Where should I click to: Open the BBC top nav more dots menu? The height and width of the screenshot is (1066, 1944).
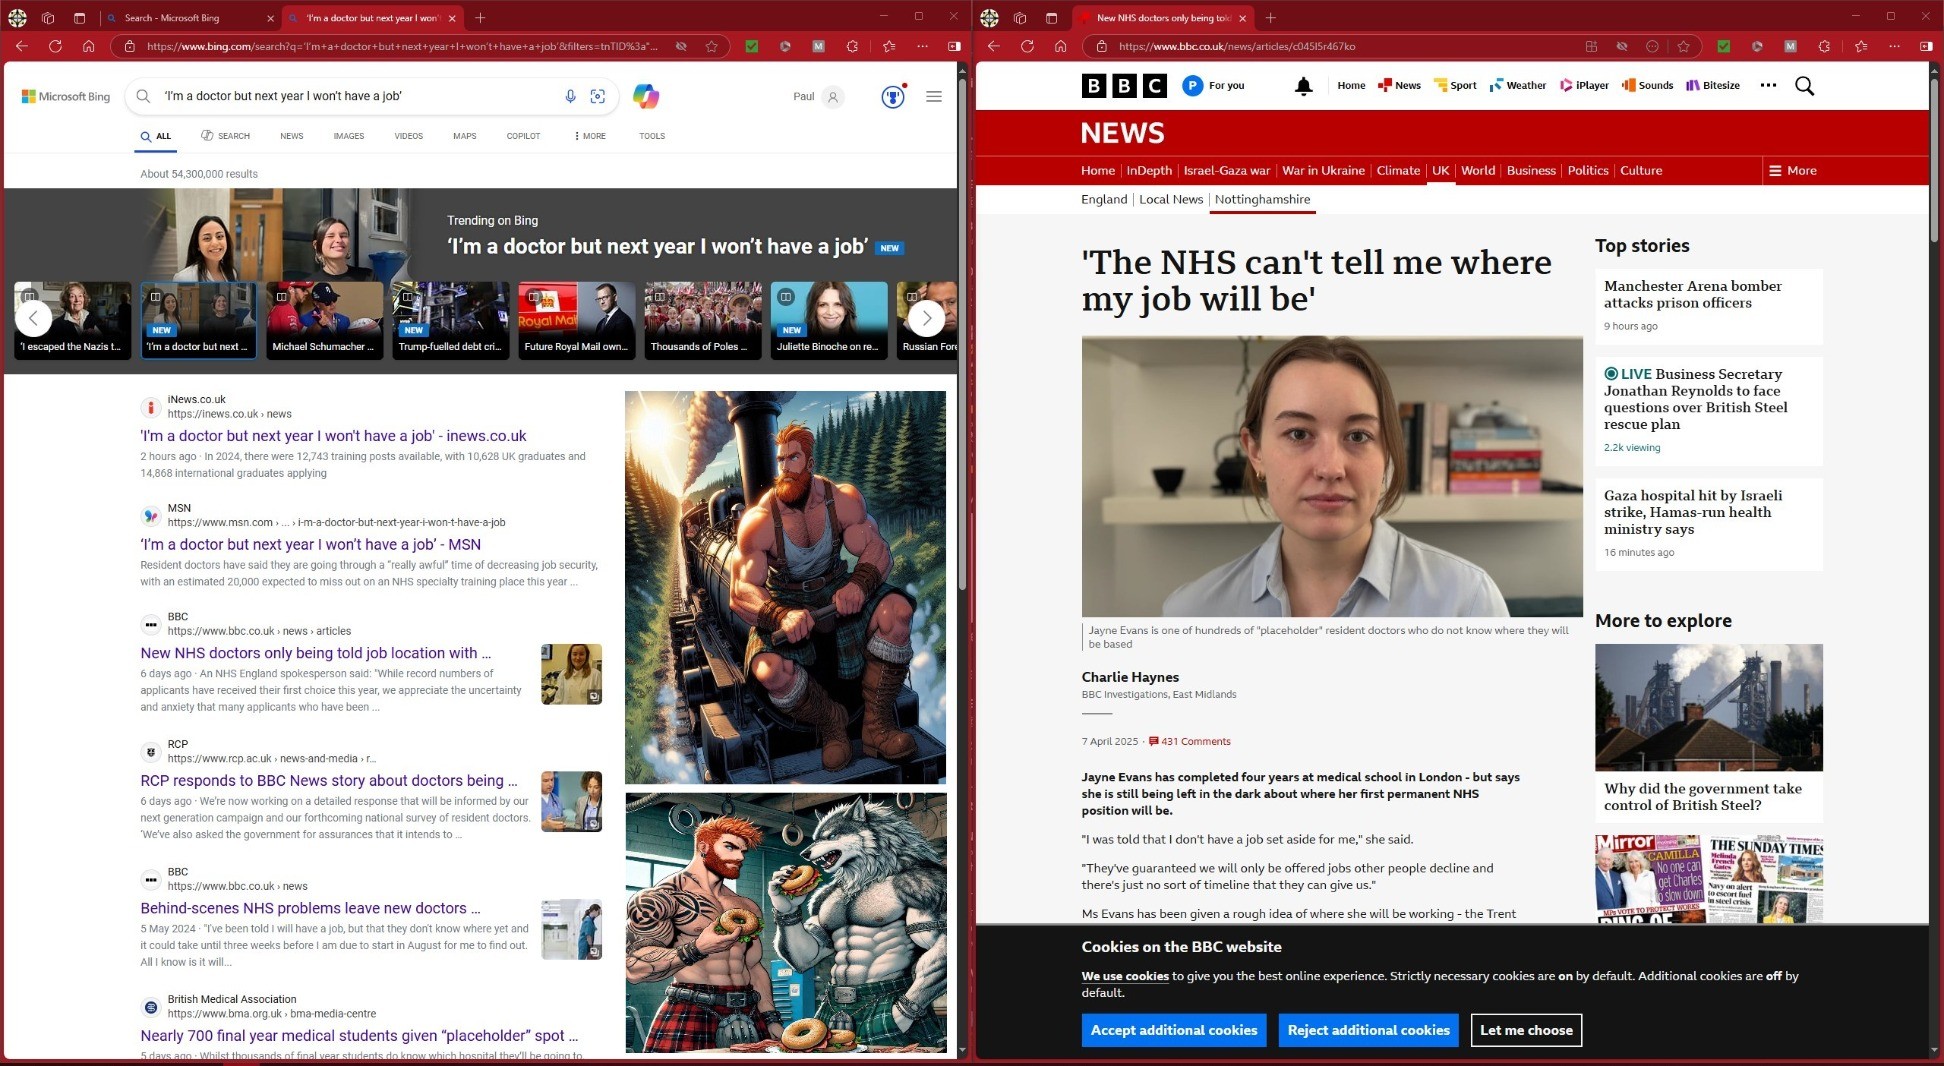(1768, 86)
